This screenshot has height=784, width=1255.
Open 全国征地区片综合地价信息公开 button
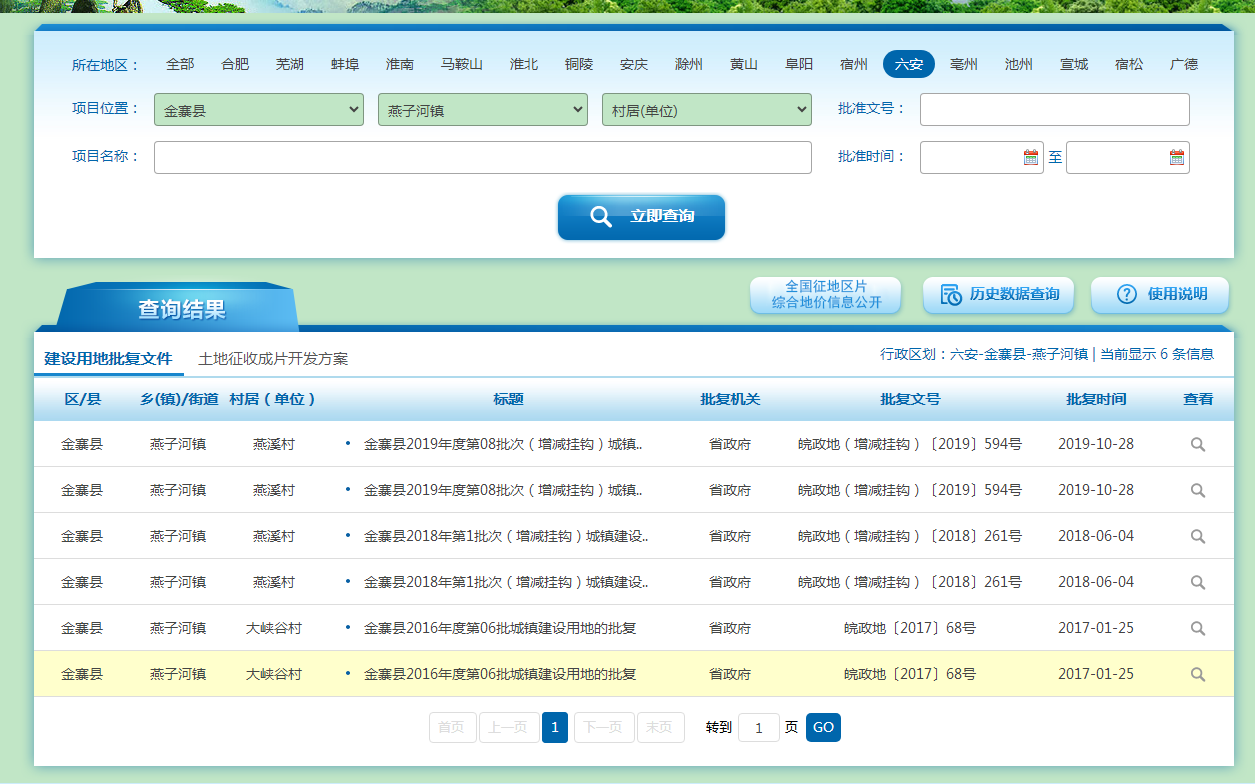pos(826,295)
